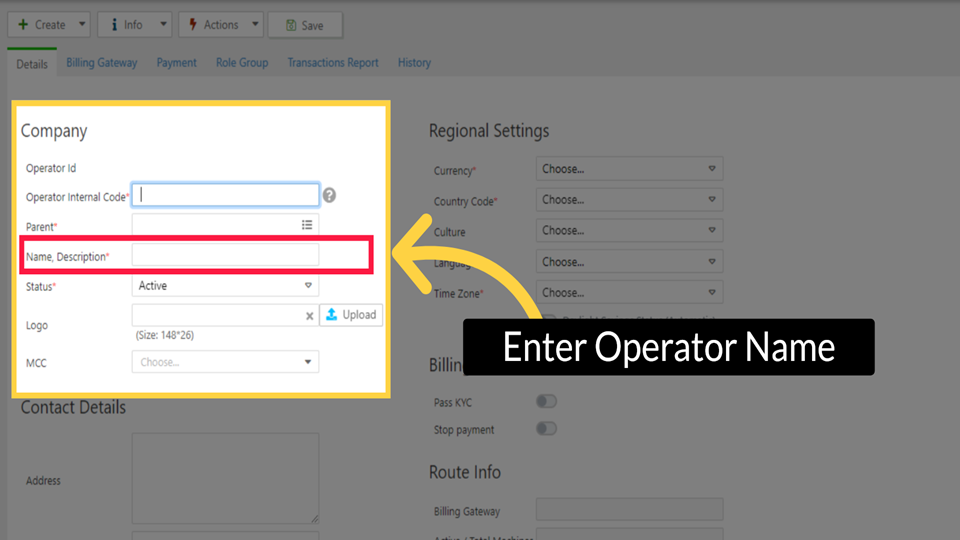Open the Role Group tab
Viewport: 960px width, 540px height.
click(242, 63)
